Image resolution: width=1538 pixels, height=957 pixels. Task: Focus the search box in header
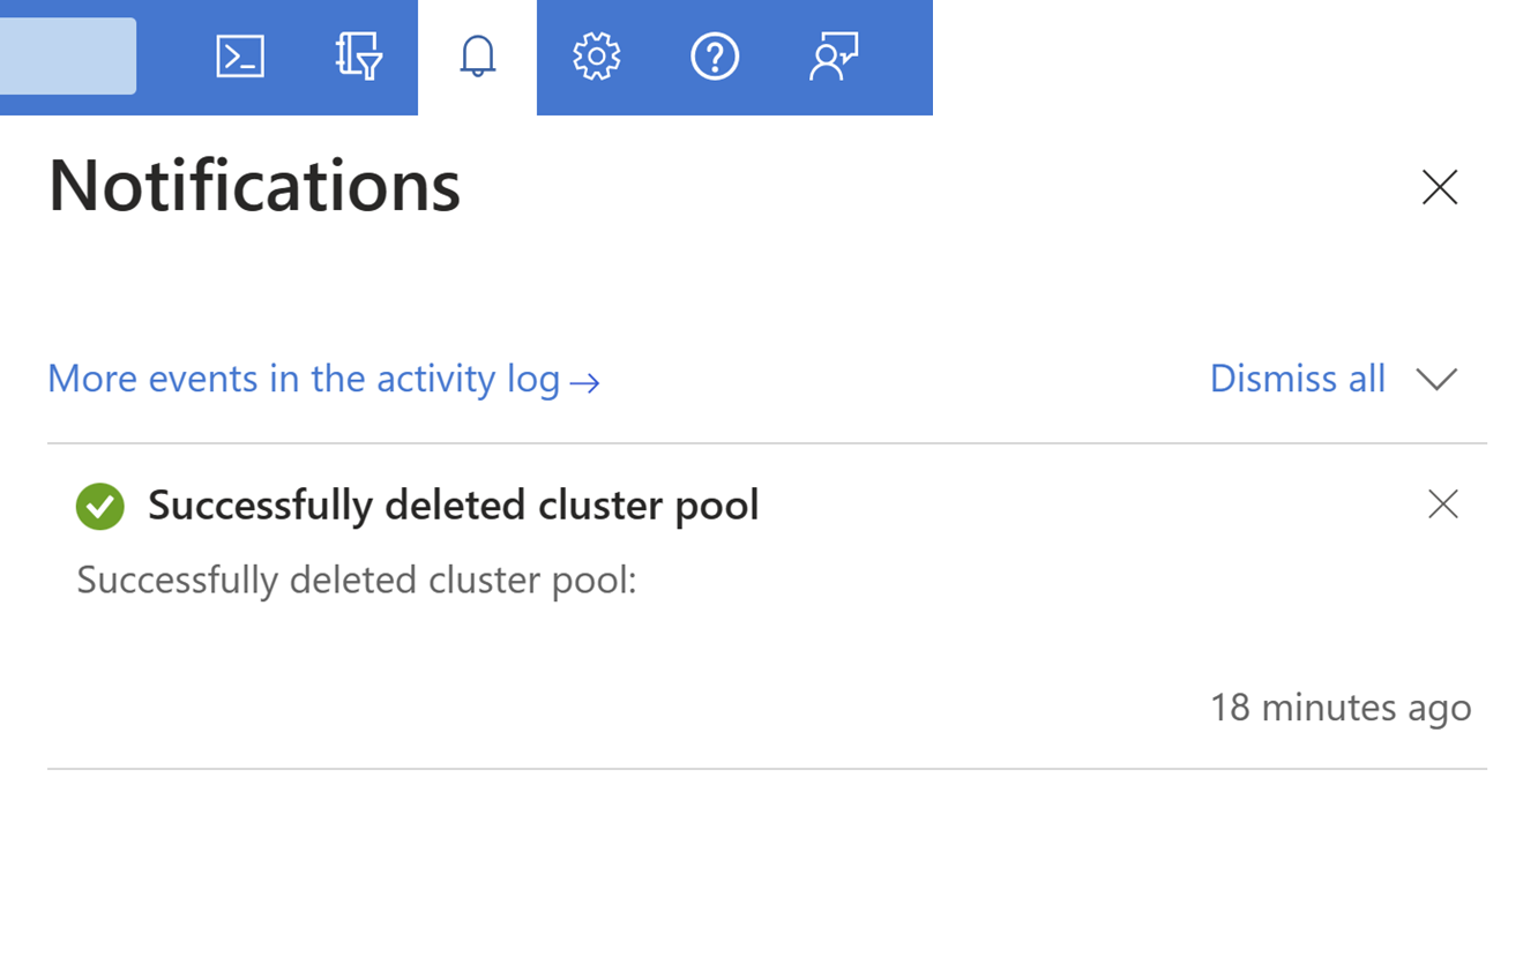click(x=66, y=56)
